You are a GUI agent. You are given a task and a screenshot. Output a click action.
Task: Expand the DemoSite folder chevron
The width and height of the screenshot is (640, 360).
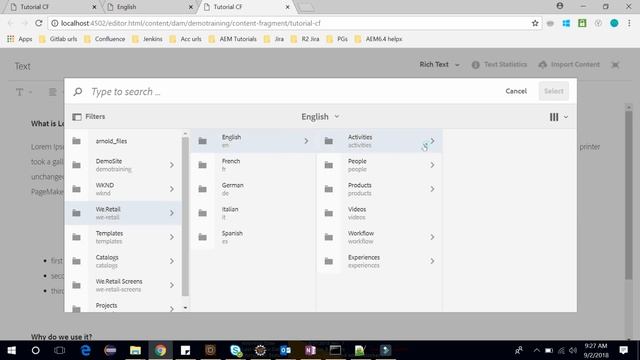tap(172, 165)
